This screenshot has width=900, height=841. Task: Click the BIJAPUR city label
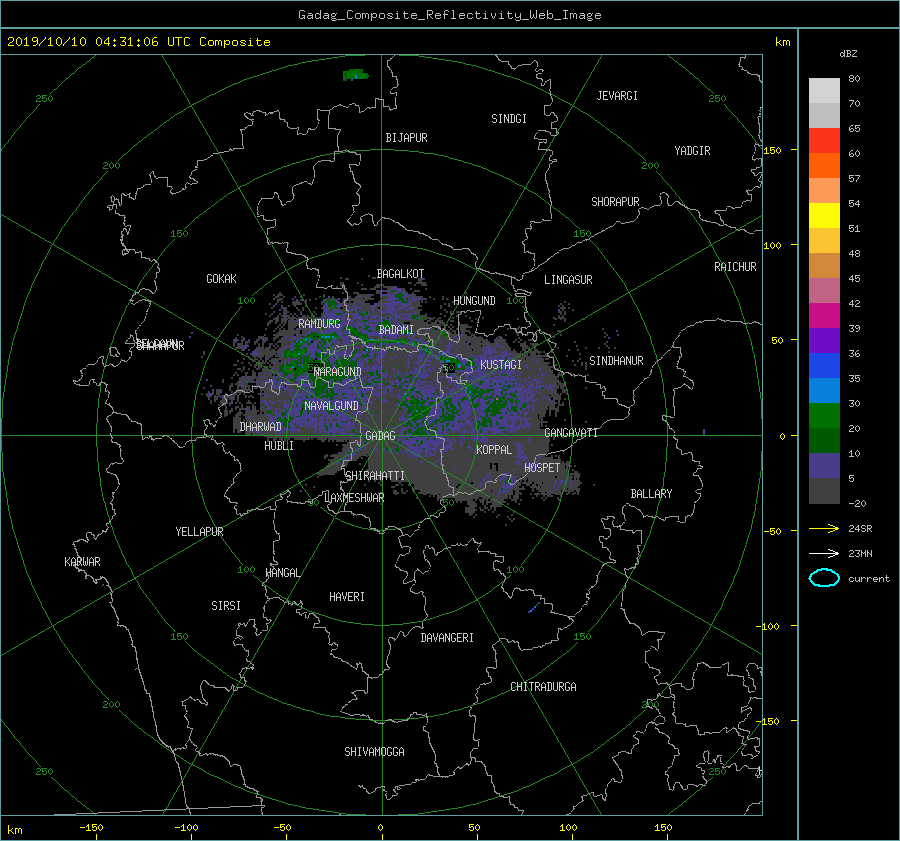click(x=406, y=138)
